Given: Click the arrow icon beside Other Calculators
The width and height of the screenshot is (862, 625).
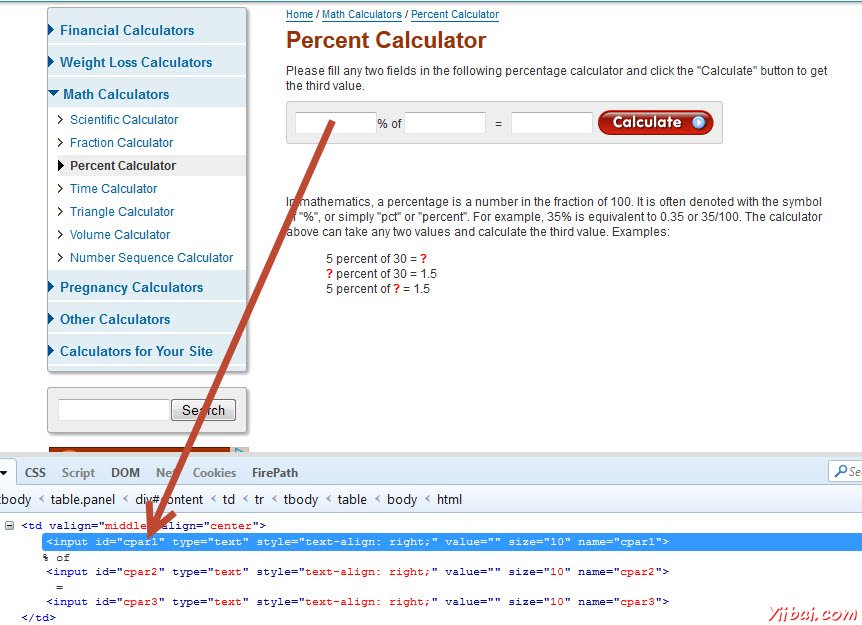Looking at the screenshot, I should tap(52, 319).
